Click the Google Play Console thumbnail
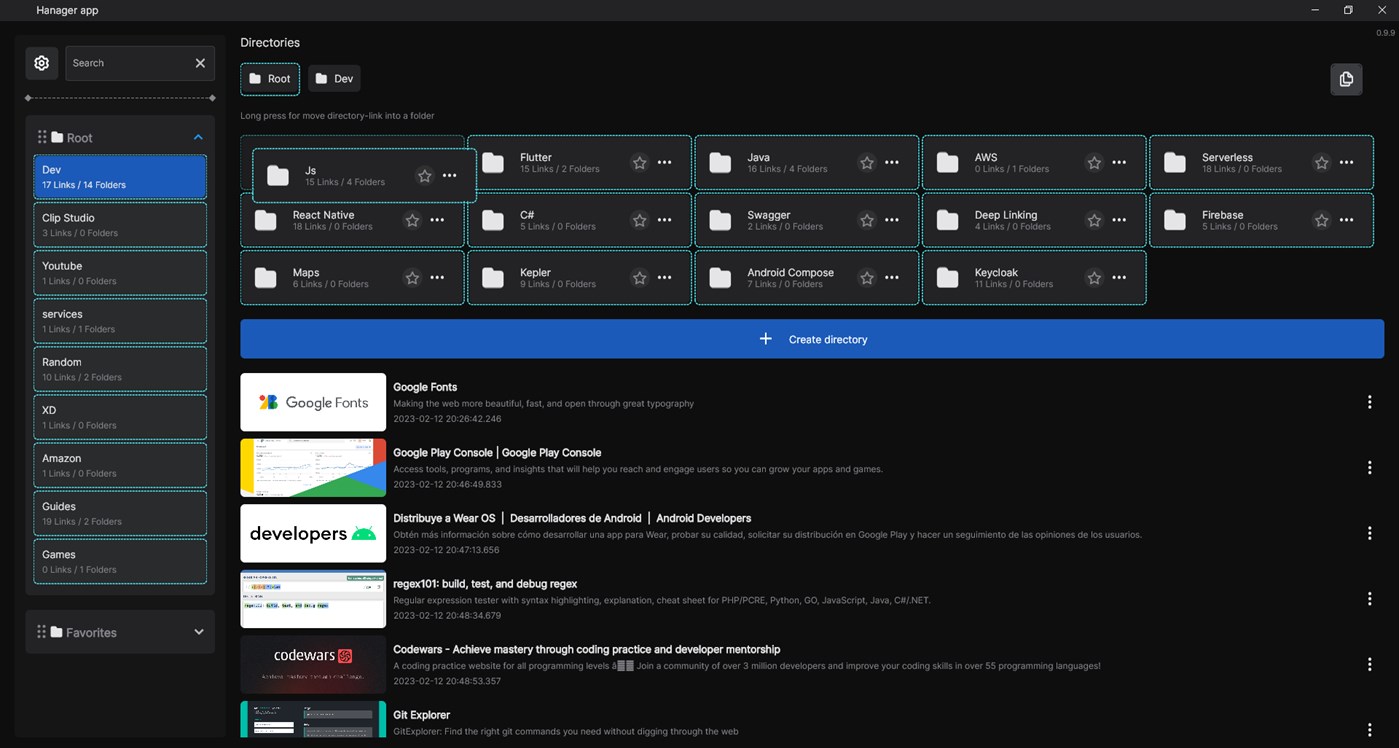 coord(313,468)
